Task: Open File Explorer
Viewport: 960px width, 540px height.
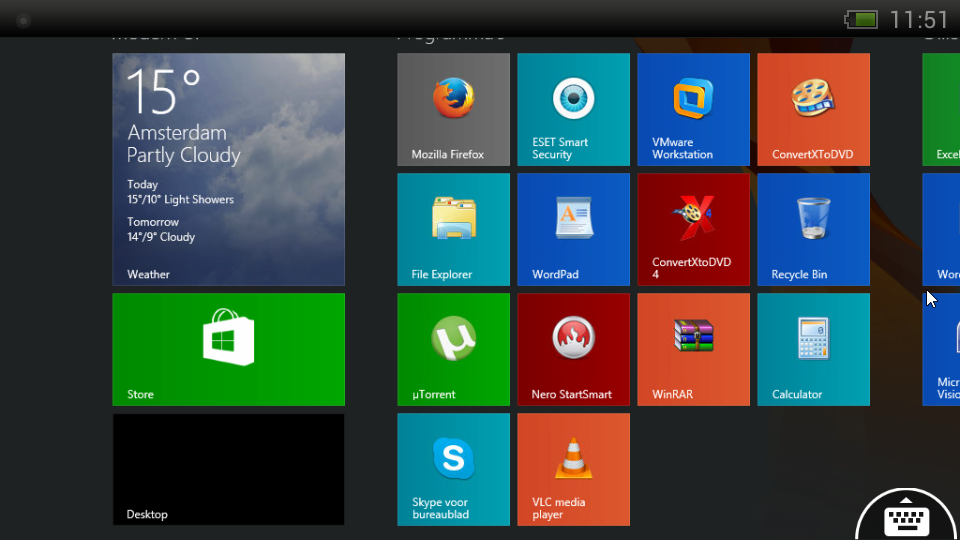Action: tap(453, 229)
